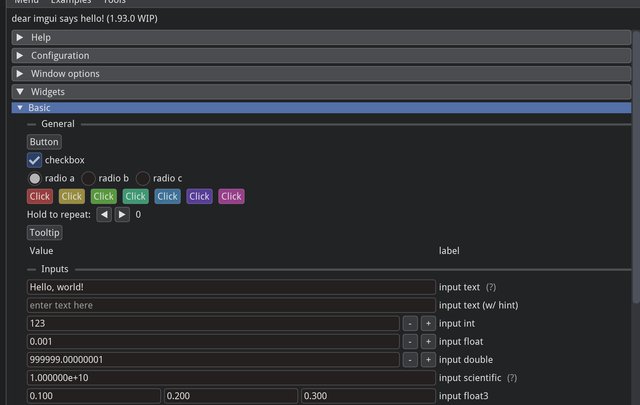Click the input scientific field
Image resolution: width=640 pixels, height=405 pixels.
coord(231,378)
